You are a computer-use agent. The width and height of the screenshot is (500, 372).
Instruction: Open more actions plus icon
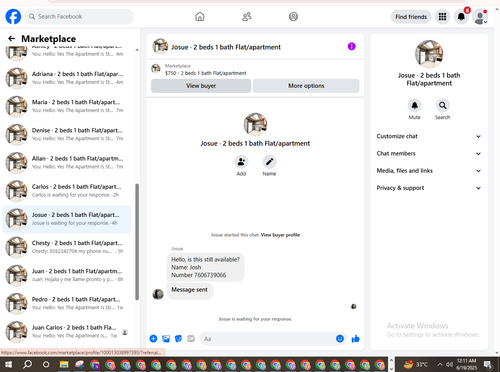coord(153,339)
